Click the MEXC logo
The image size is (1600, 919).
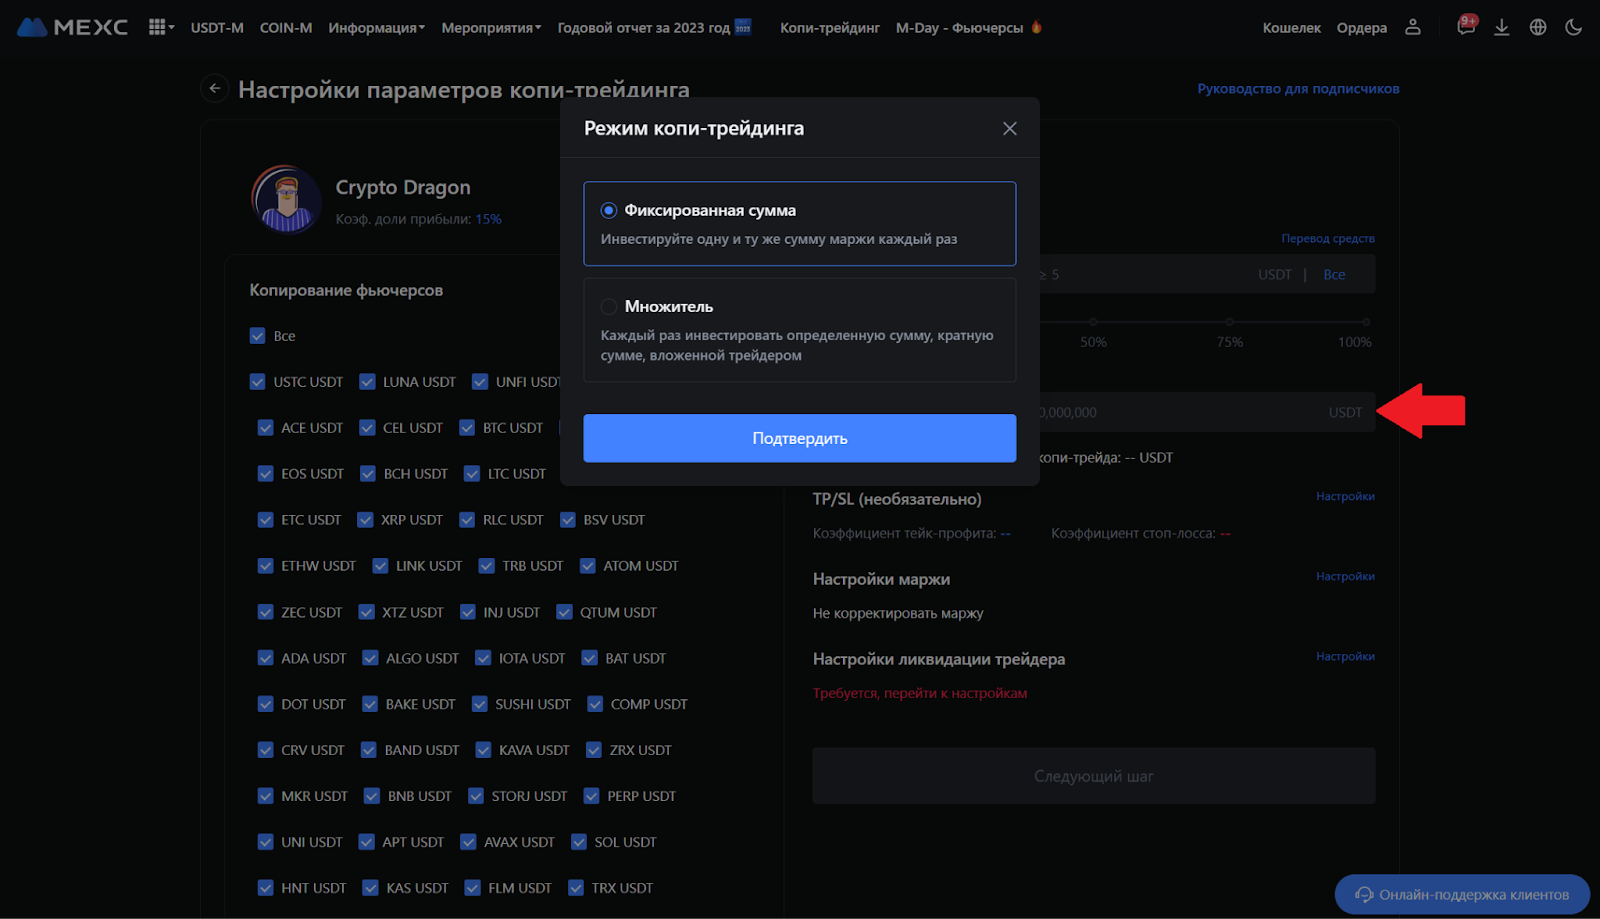click(x=72, y=27)
